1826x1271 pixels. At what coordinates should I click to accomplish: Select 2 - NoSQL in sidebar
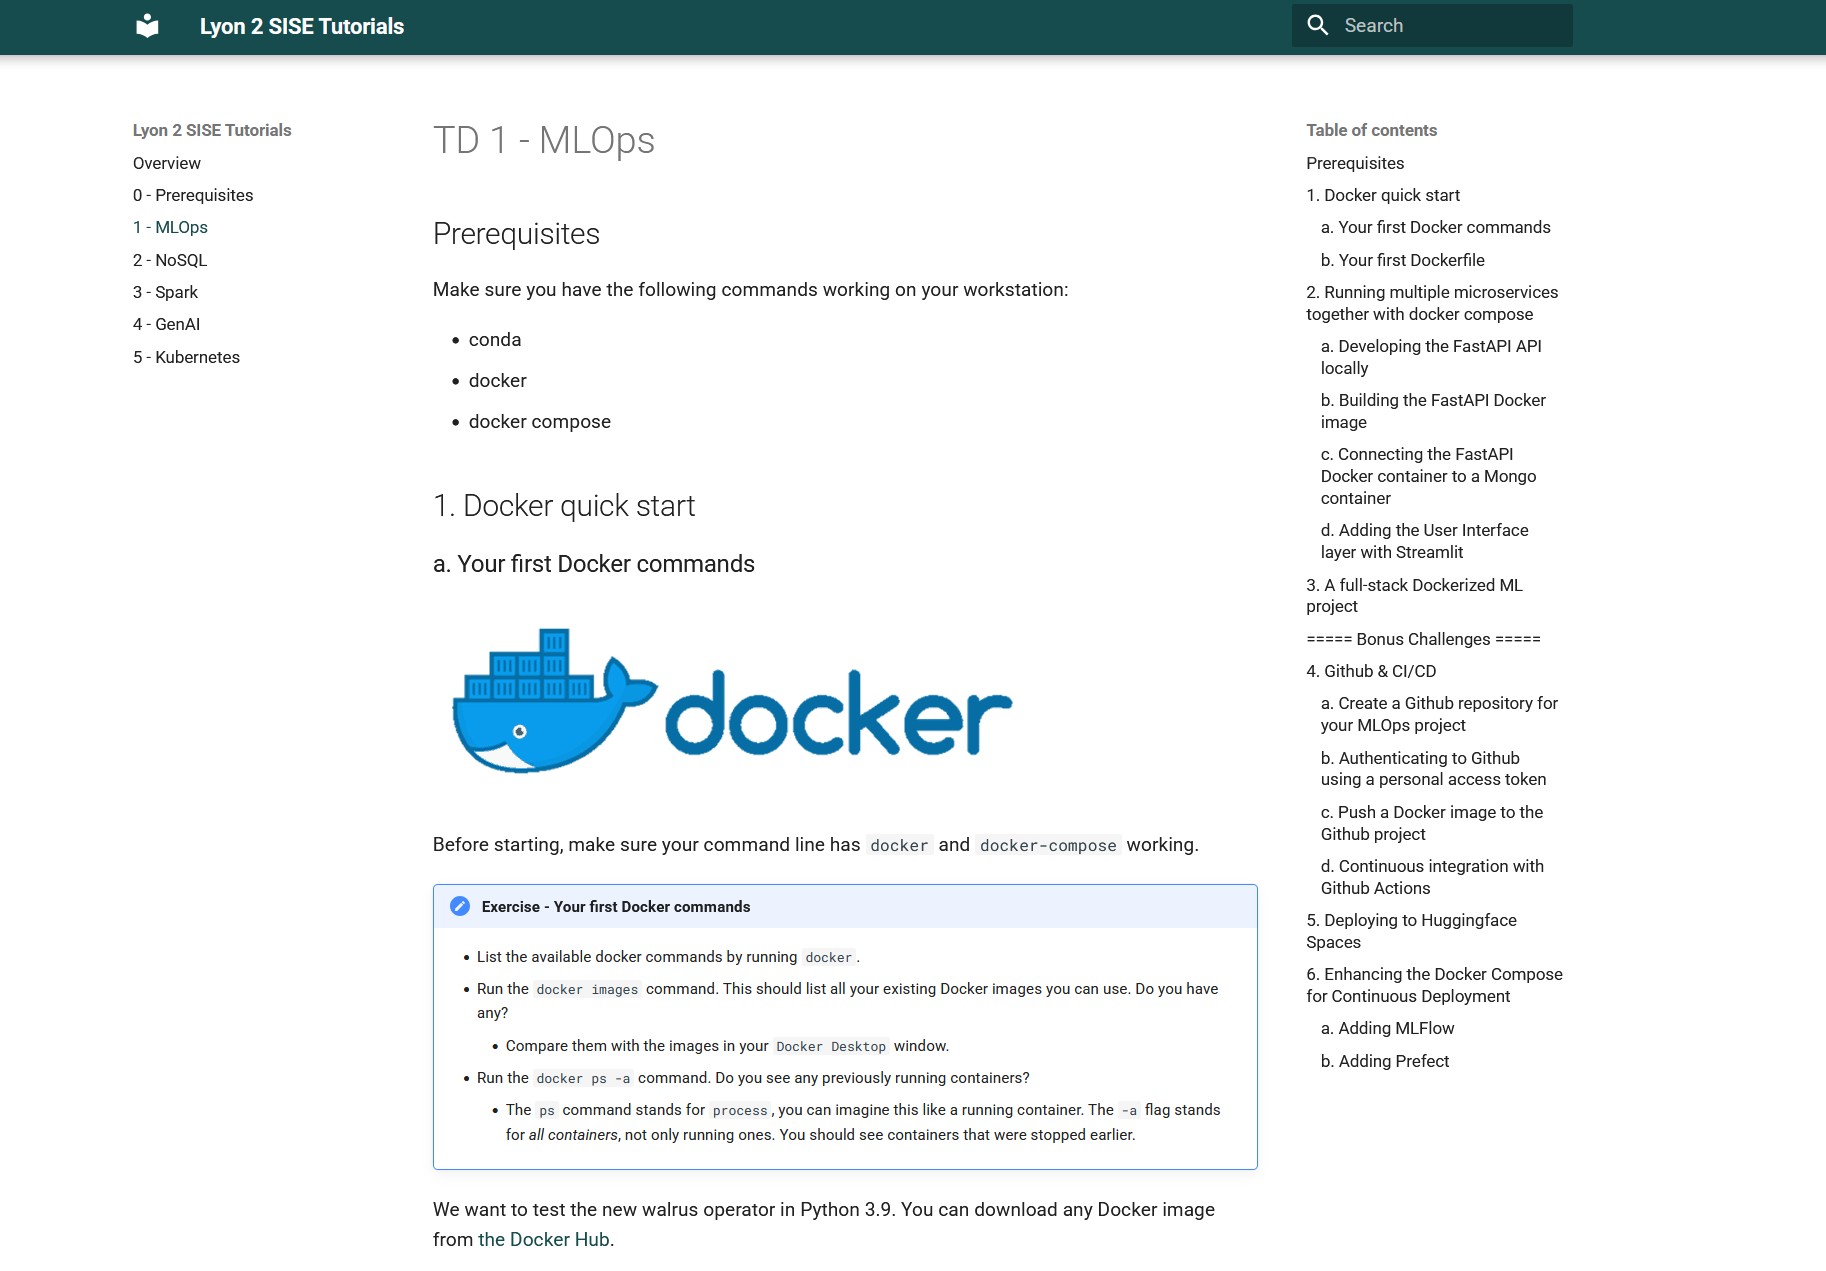(170, 260)
